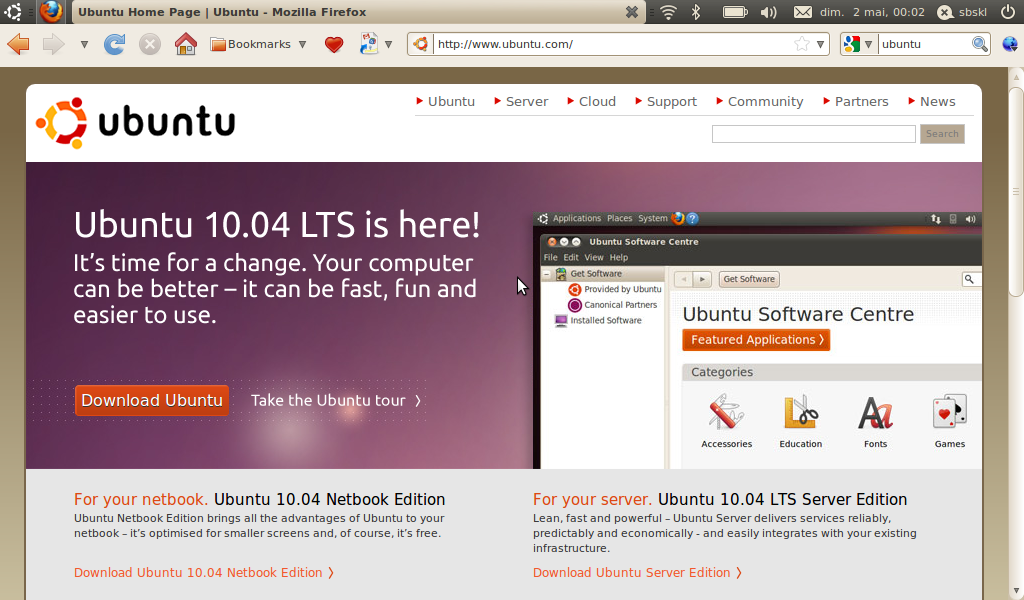The width and height of the screenshot is (1024, 600).
Task: Click the text "For your netbook."
Action: pos(140,499)
